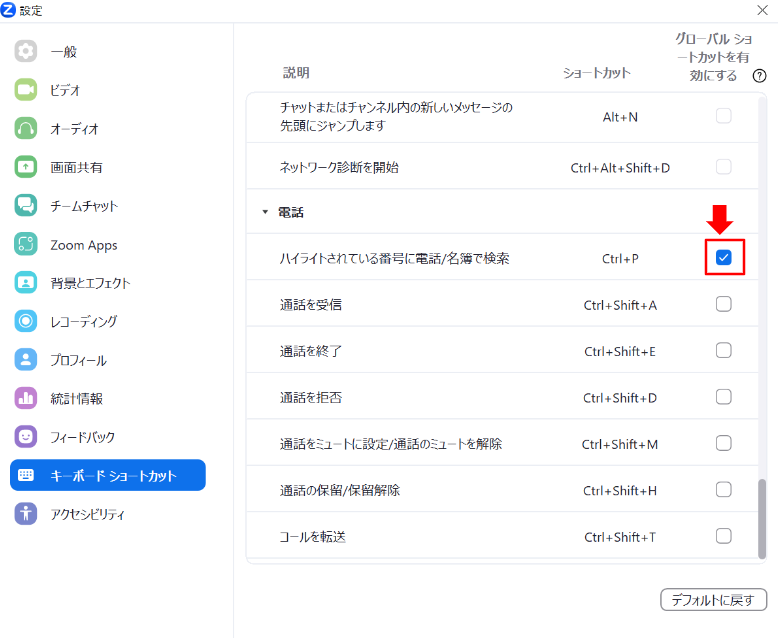Click the プロフィール person icon
778x638 pixels.
tap(26, 360)
